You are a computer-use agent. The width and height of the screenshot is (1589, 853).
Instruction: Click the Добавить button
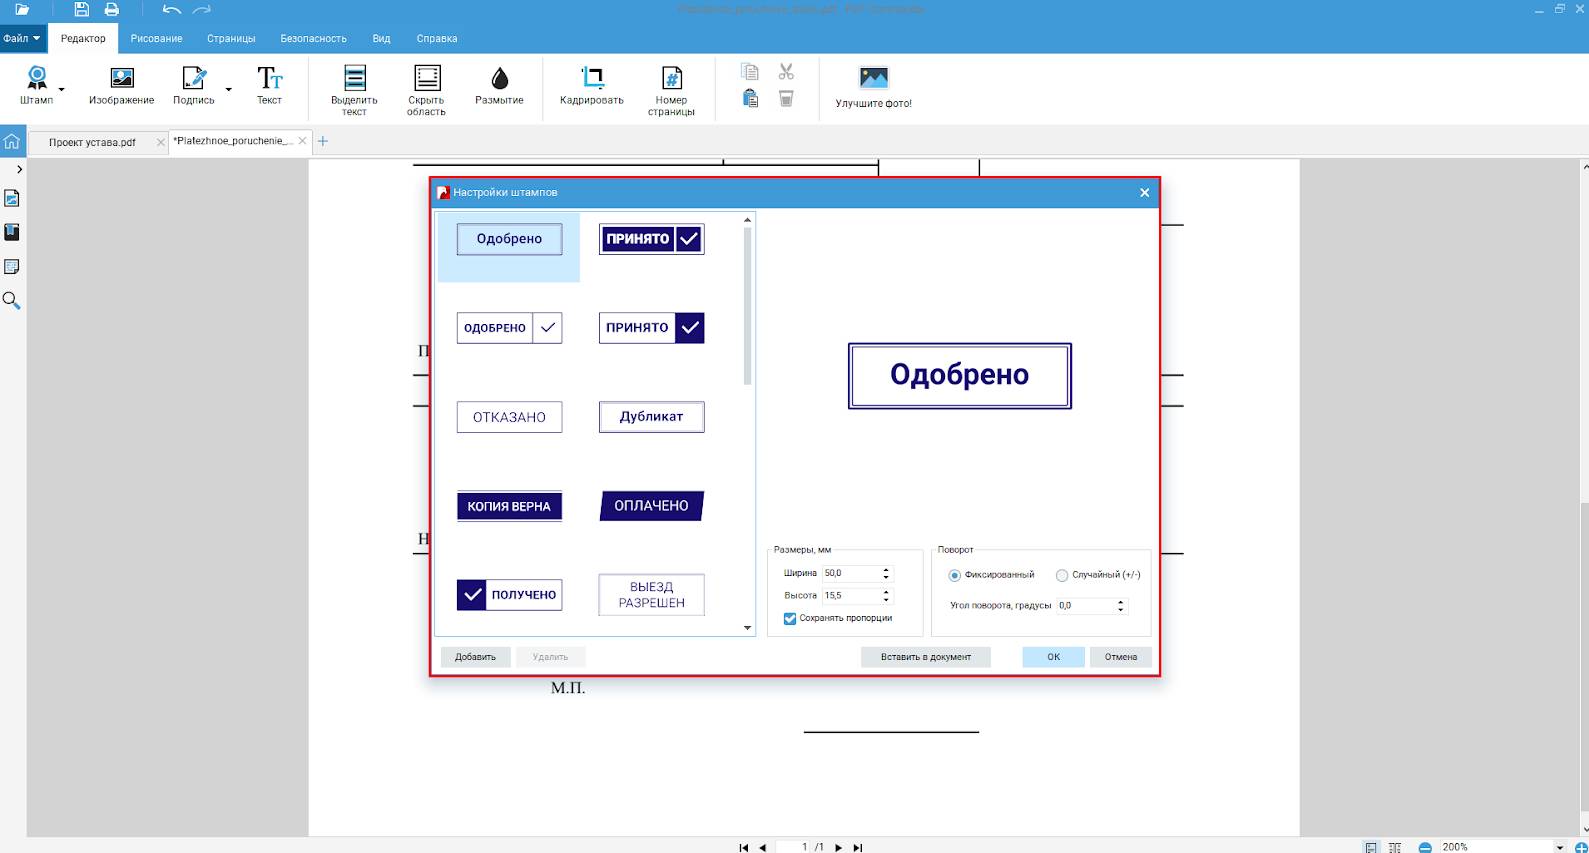pyautogui.click(x=475, y=657)
